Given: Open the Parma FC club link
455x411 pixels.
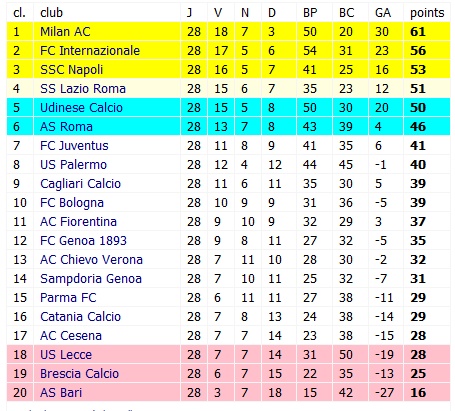Looking at the screenshot, I should click(x=68, y=298).
